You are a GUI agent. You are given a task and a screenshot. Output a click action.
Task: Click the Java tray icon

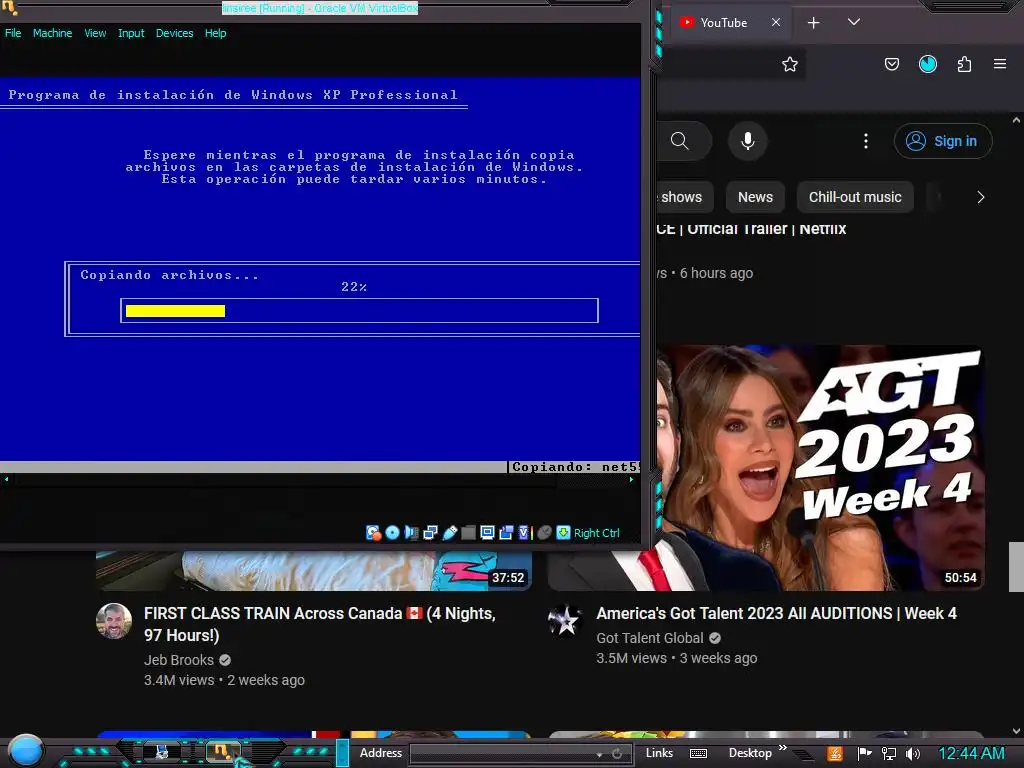835,754
